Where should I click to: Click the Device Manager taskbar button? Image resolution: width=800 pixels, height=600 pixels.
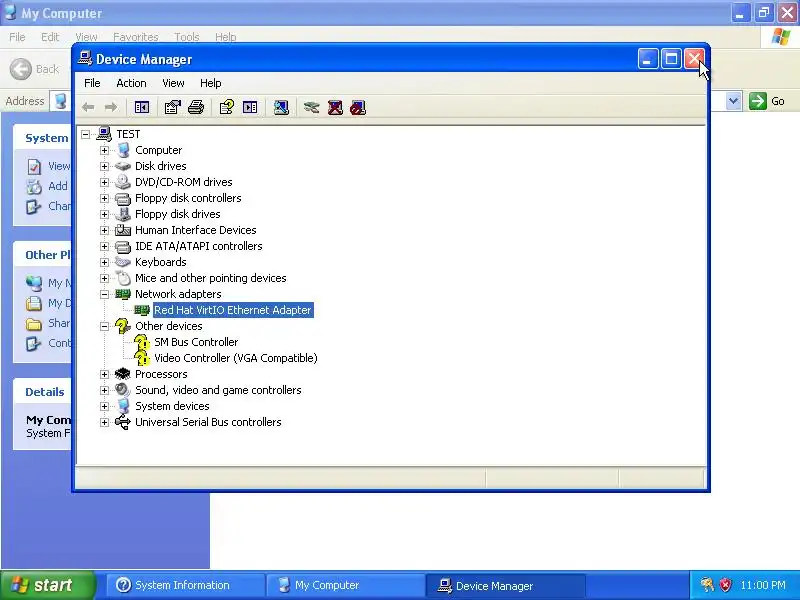tap(505, 585)
